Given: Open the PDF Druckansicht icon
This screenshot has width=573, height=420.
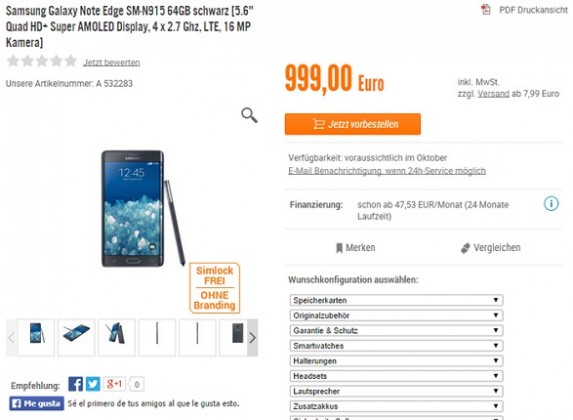Looking at the screenshot, I should pyautogui.click(x=486, y=10).
